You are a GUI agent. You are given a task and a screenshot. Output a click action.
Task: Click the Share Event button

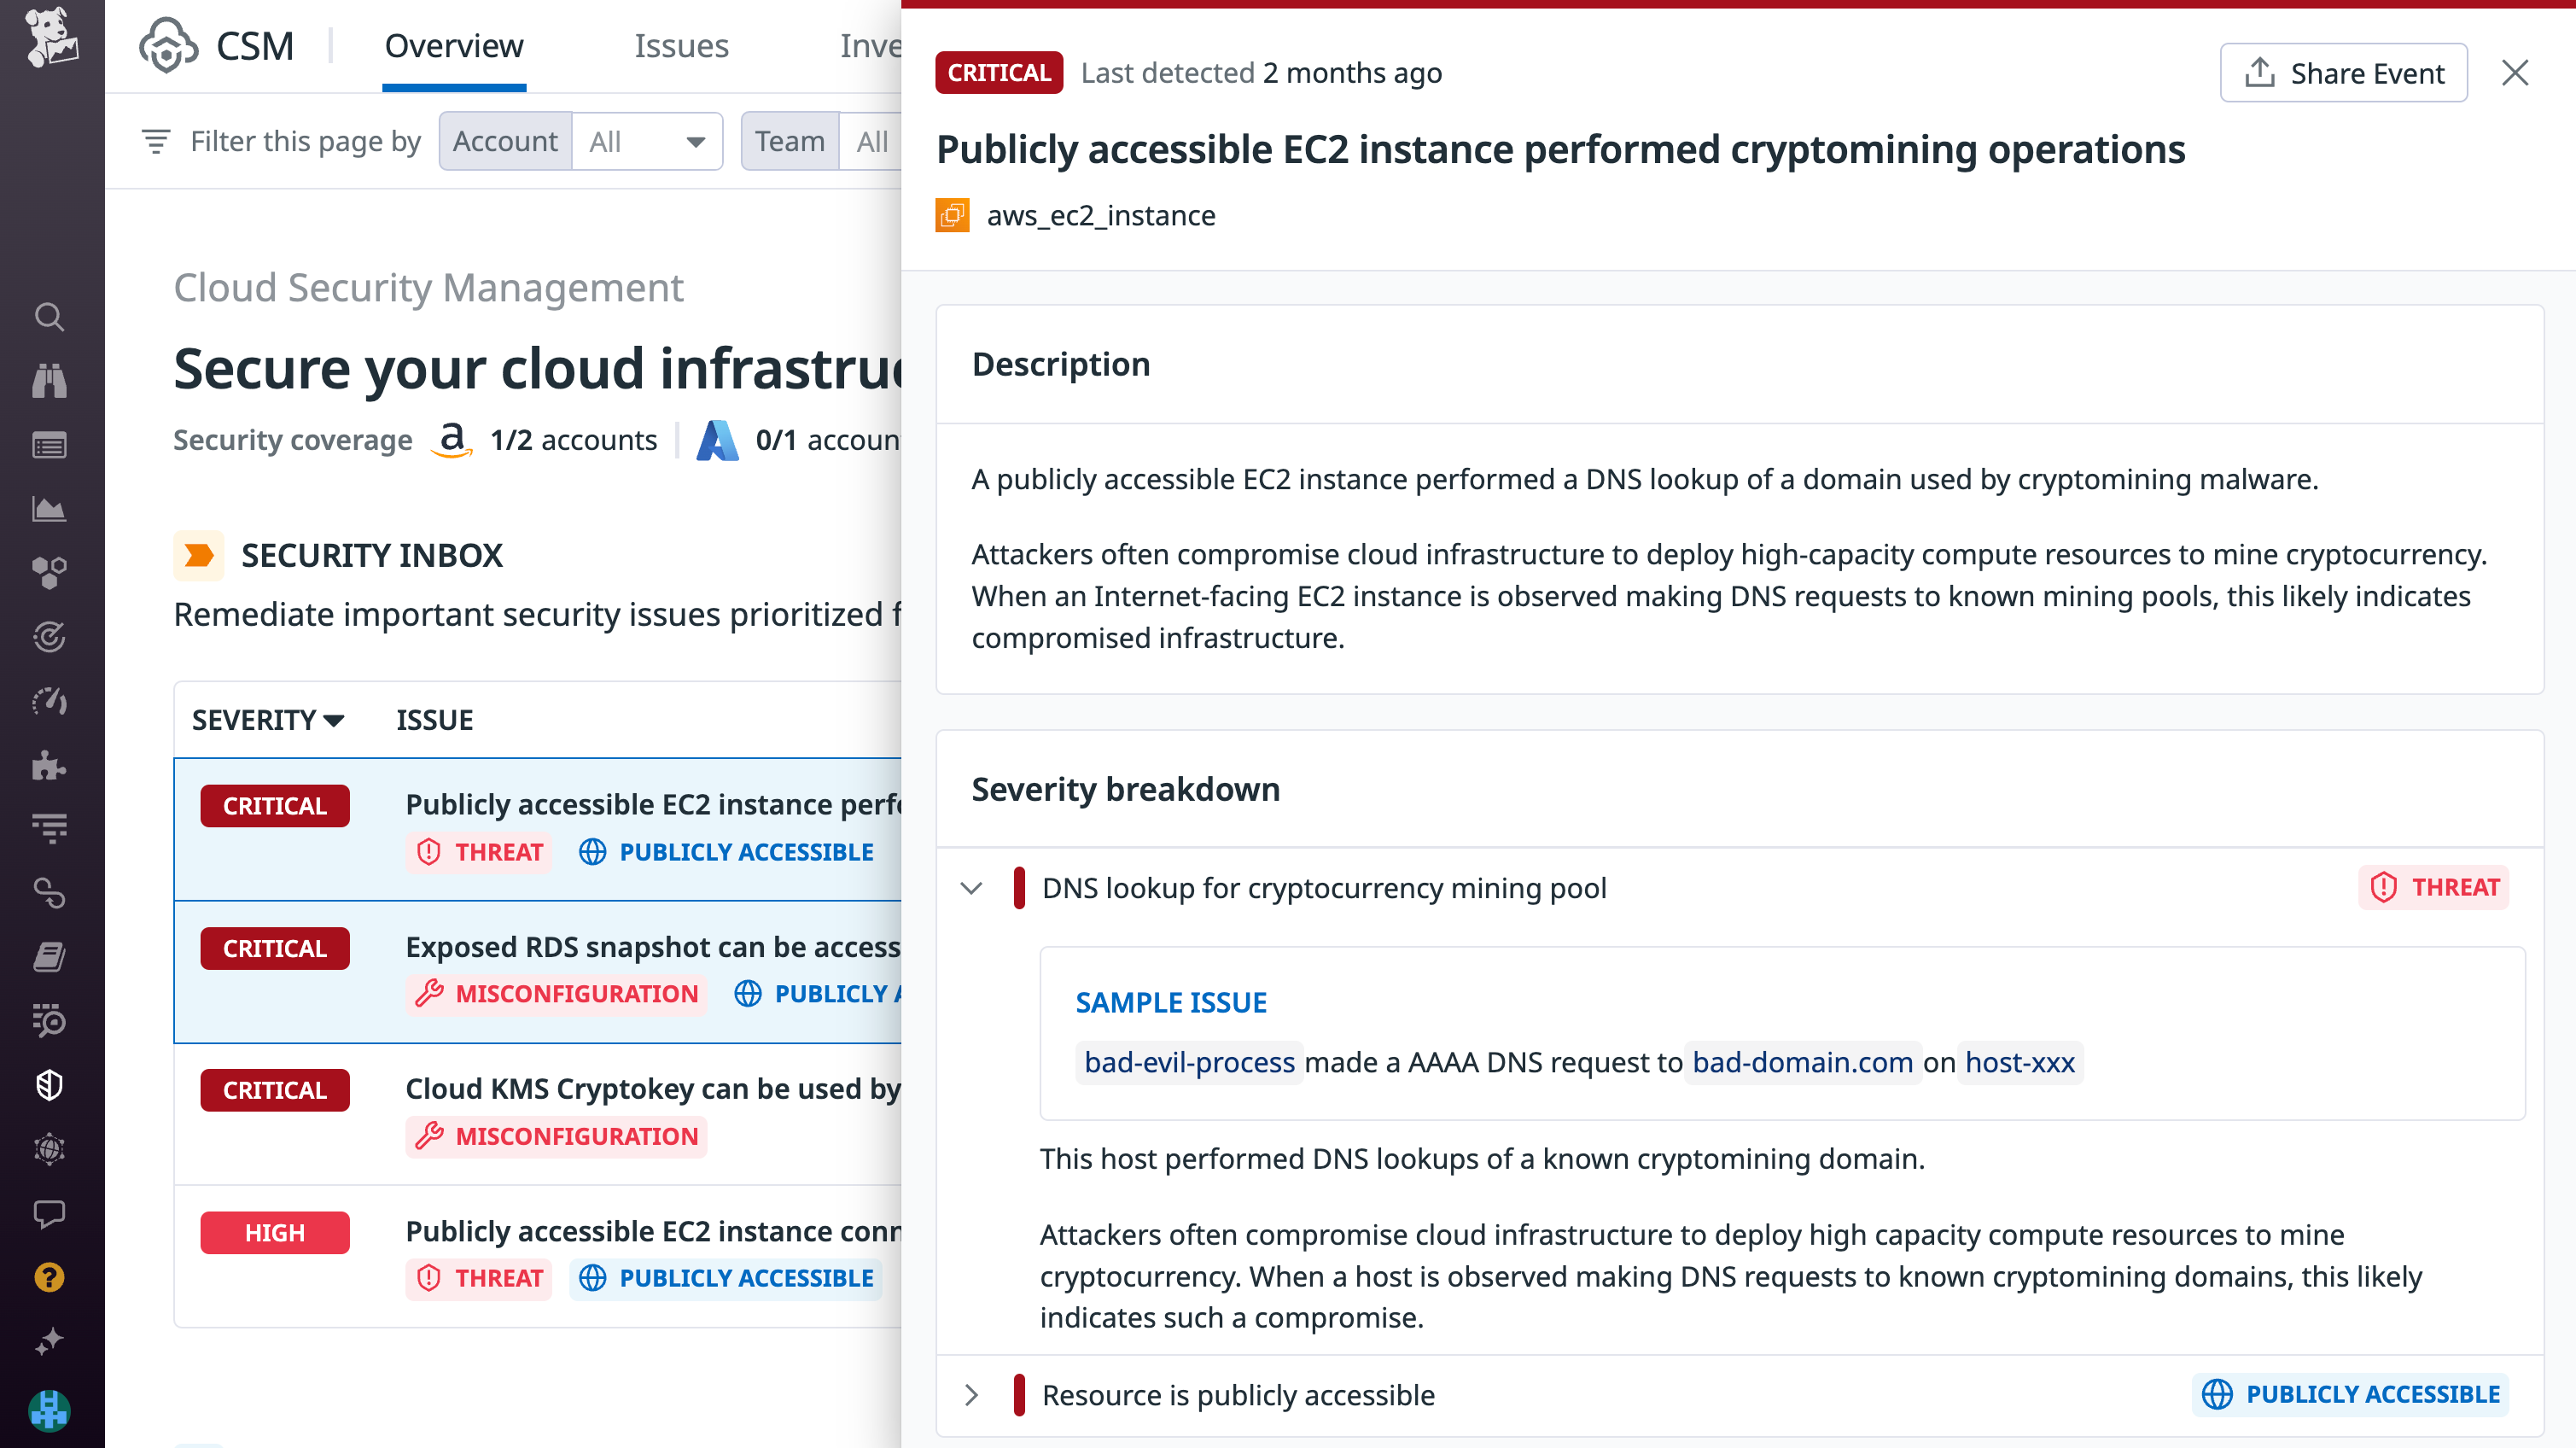[x=2343, y=72]
